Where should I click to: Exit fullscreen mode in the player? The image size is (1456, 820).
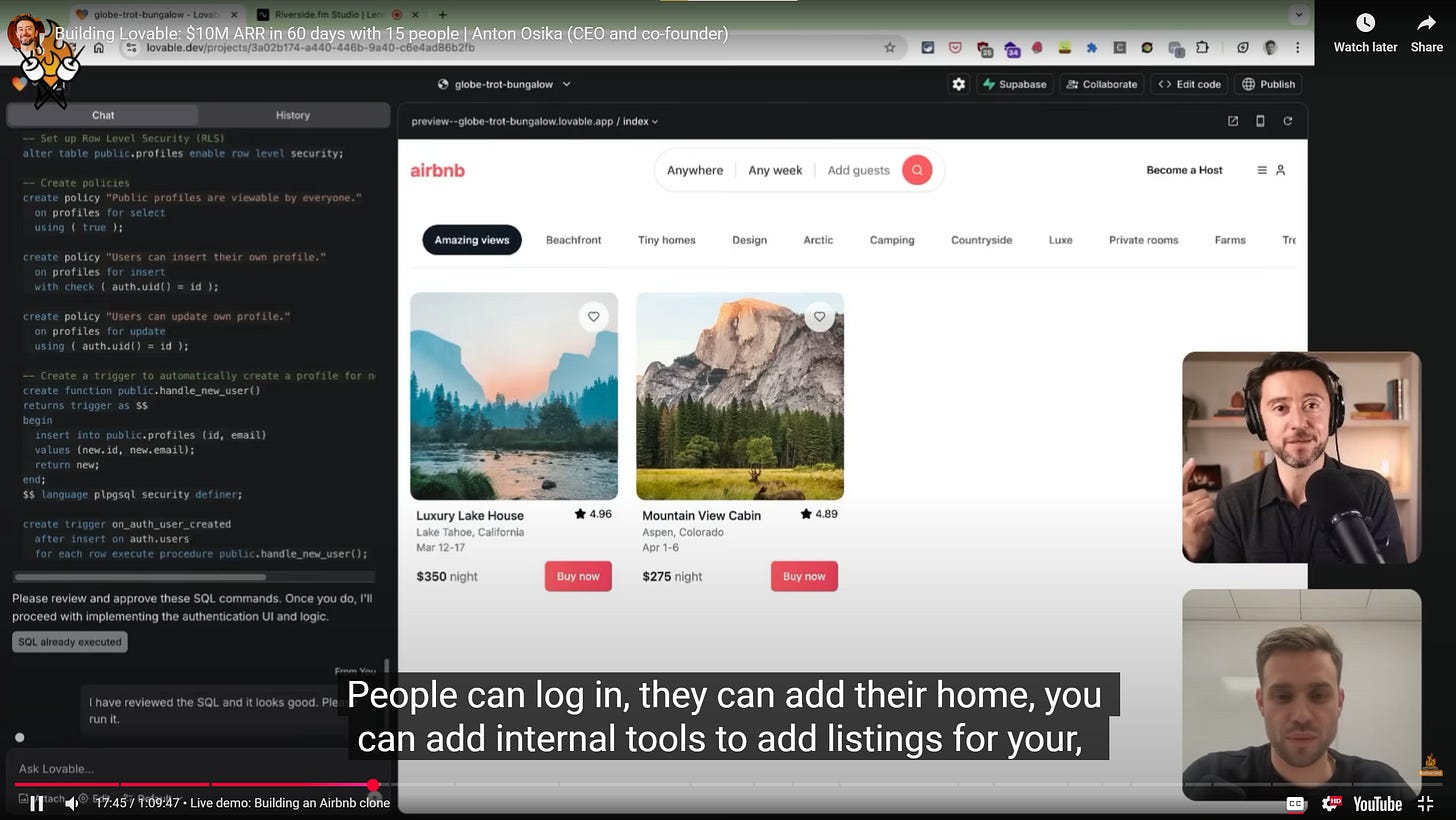click(1426, 803)
